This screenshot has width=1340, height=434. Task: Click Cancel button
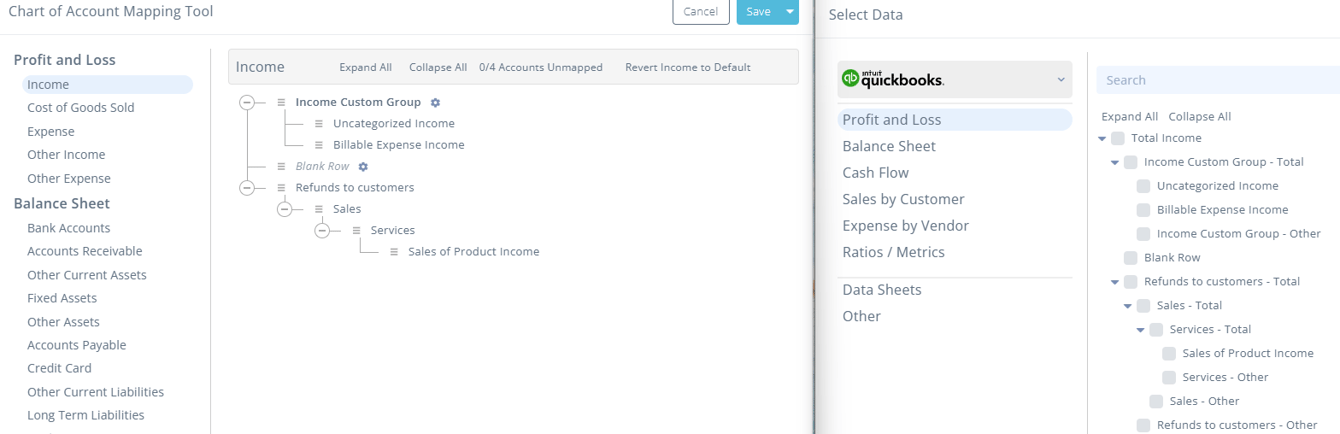[x=701, y=11]
